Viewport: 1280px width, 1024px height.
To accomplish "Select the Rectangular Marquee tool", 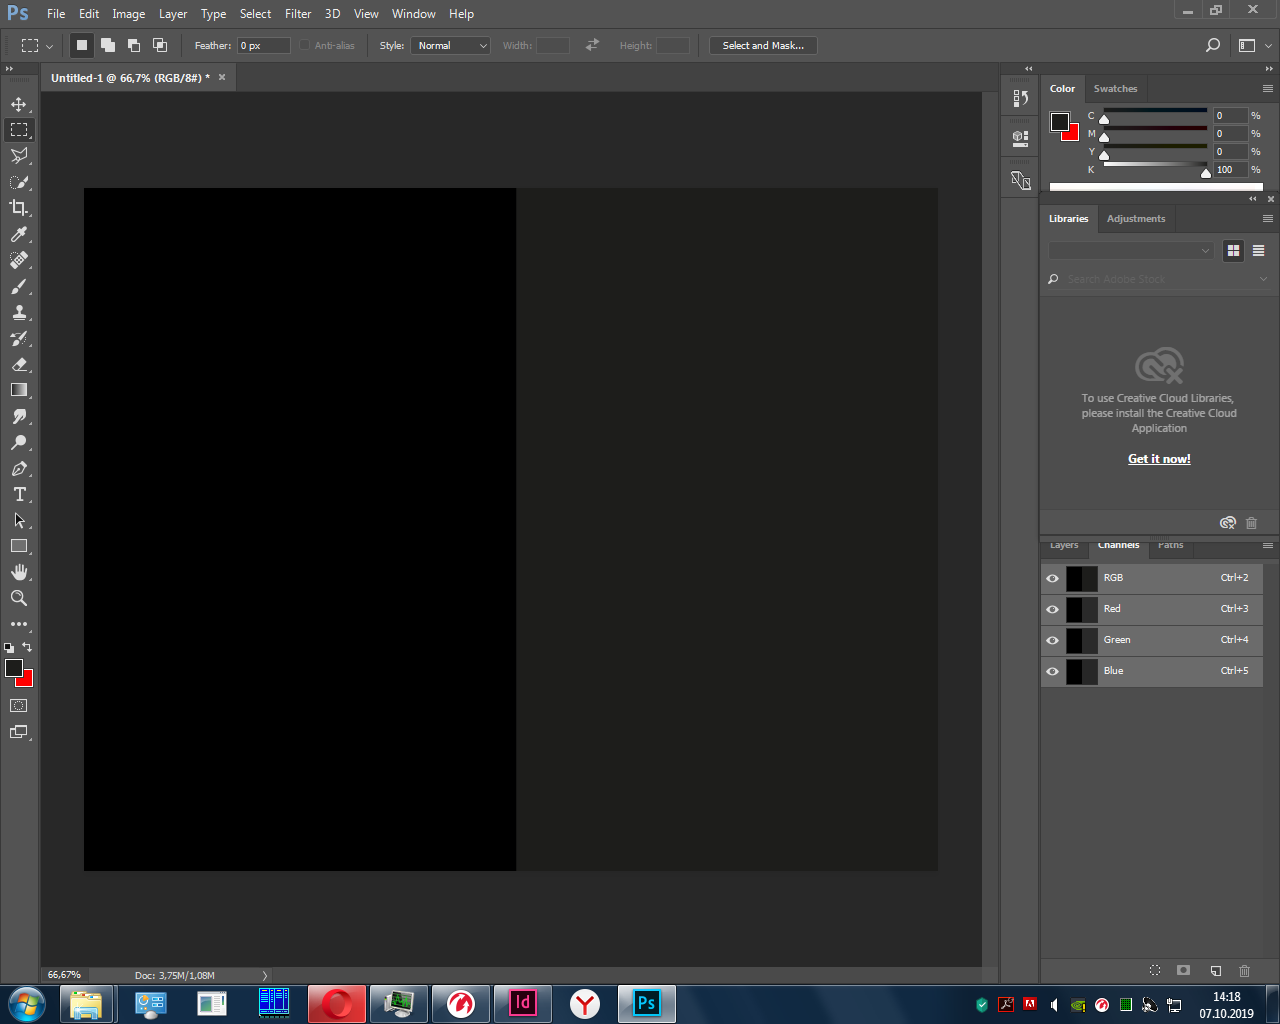I will tap(19, 130).
